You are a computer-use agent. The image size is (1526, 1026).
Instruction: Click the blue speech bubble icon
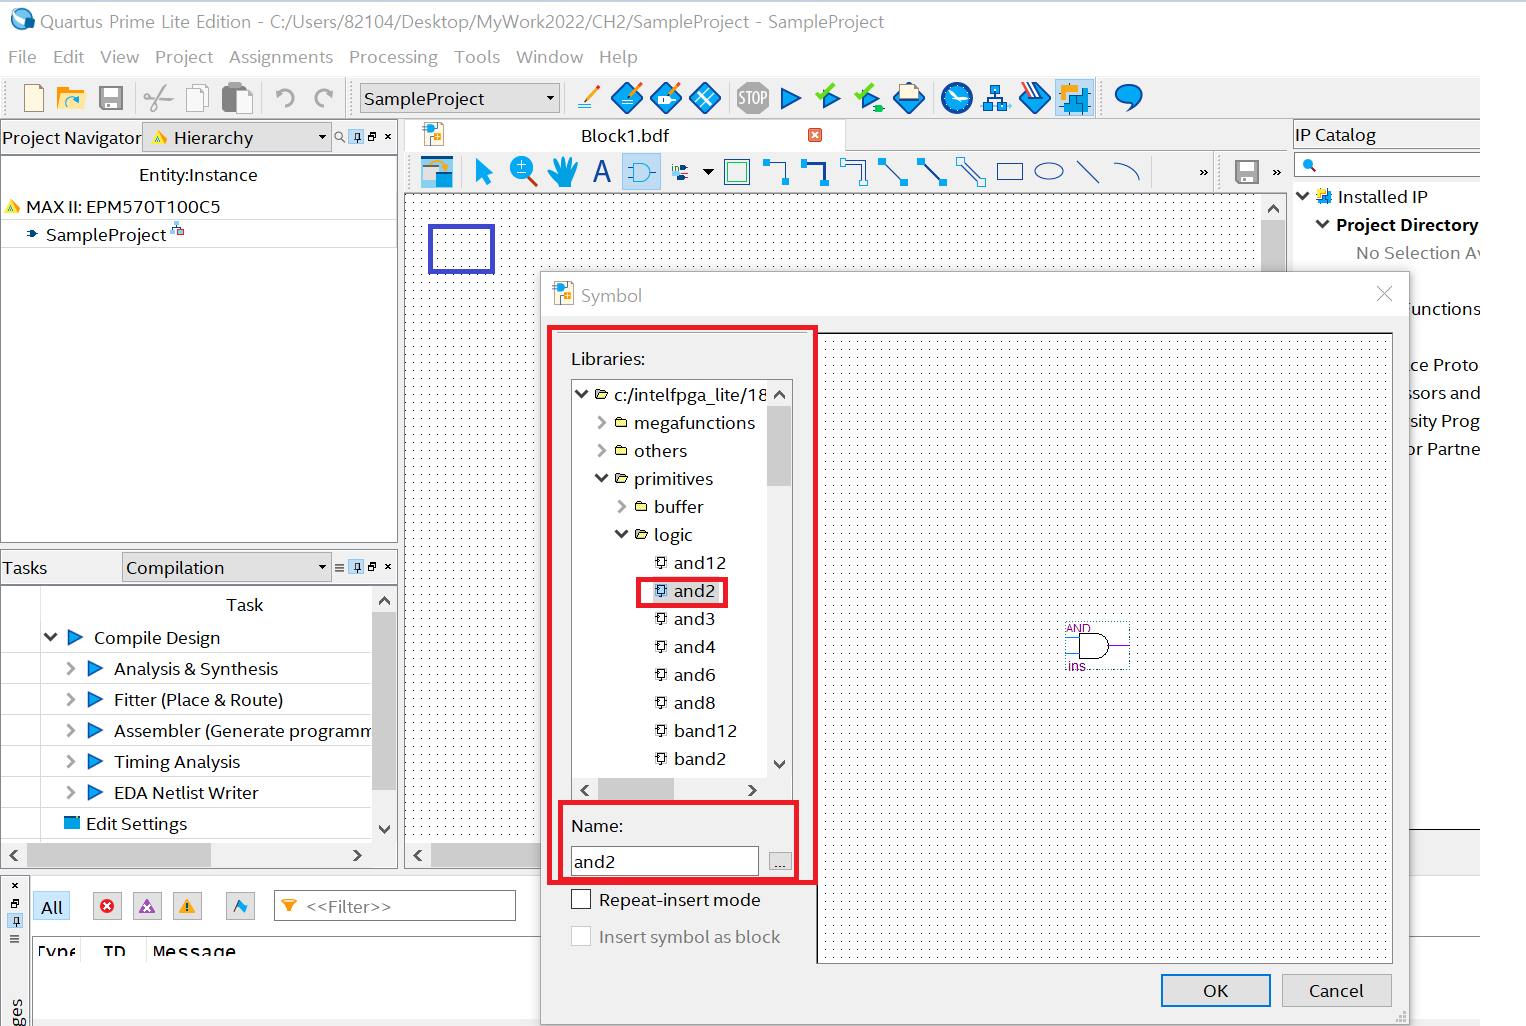tap(1128, 98)
